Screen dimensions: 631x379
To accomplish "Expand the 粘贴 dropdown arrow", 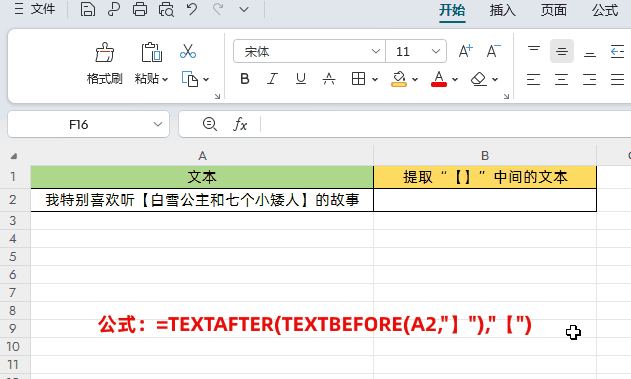I will [x=165, y=79].
